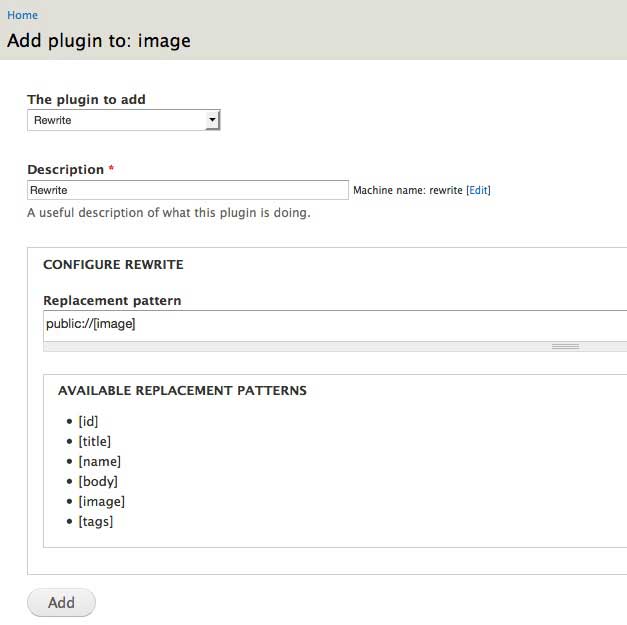627x625 pixels.
Task: Select the [body] replacement pattern text
Action: (98, 481)
